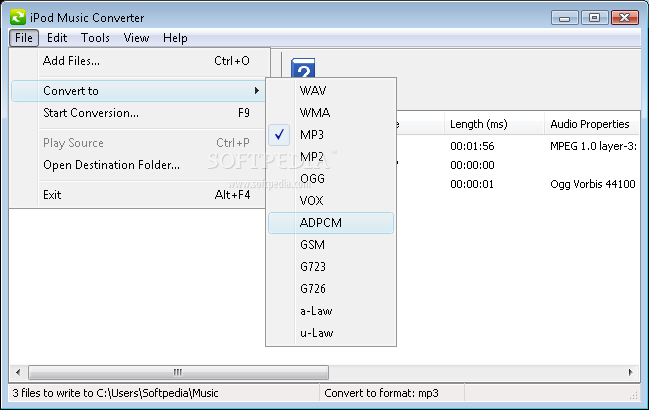Close the iPod Music Converter window
This screenshot has height=410, width=649.
point(625,18)
